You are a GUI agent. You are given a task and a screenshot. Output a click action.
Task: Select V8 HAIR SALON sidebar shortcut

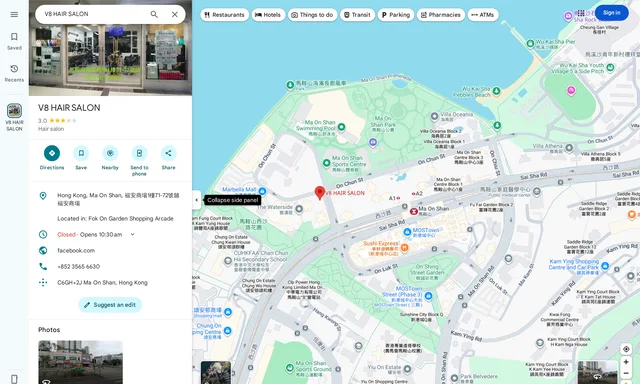click(x=14, y=117)
